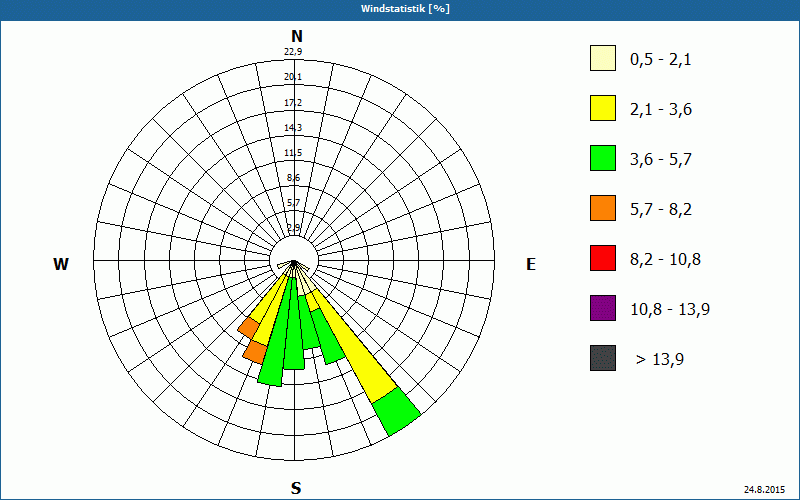Image resolution: width=800 pixels, height=500 pixels.
Task: Click the 2,9 radial scale value
Action: tap(294, 227)
